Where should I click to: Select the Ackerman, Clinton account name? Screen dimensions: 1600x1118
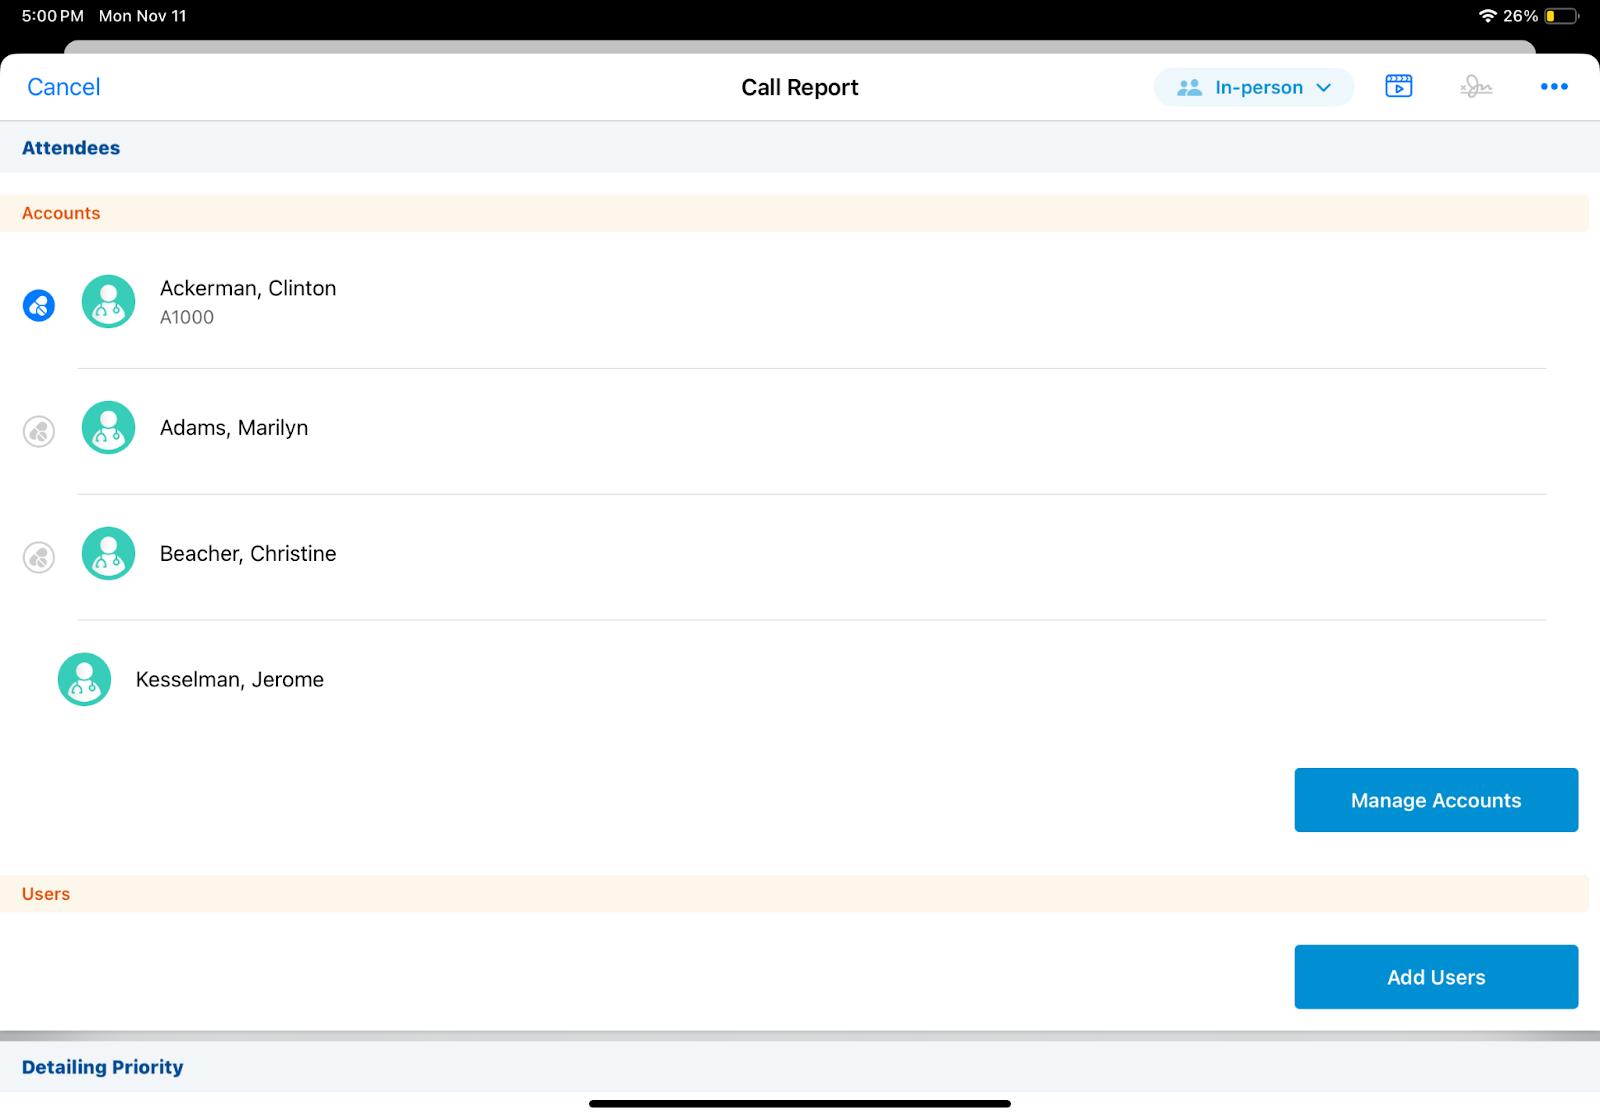[x=248, y=288]
